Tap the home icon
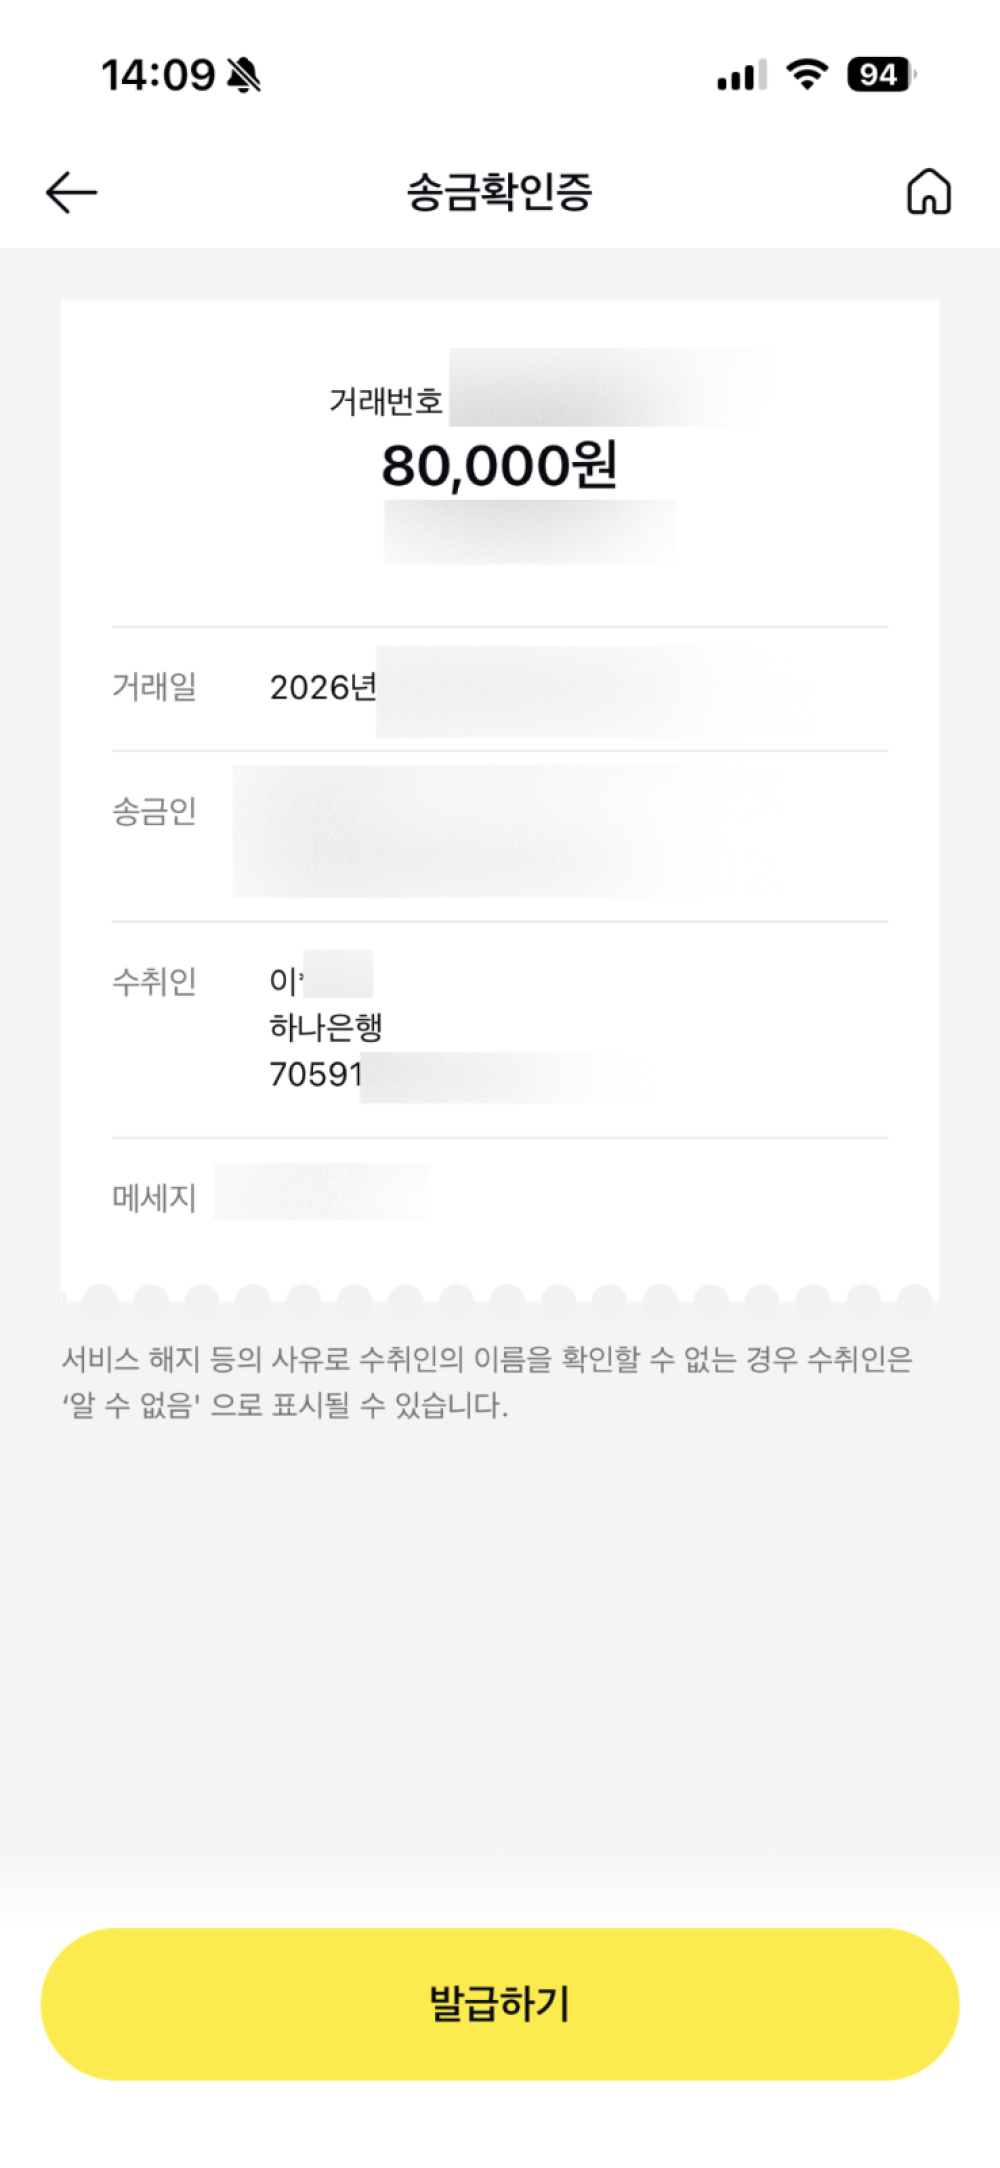The image size is (1000, 2168). coord(928,192)
